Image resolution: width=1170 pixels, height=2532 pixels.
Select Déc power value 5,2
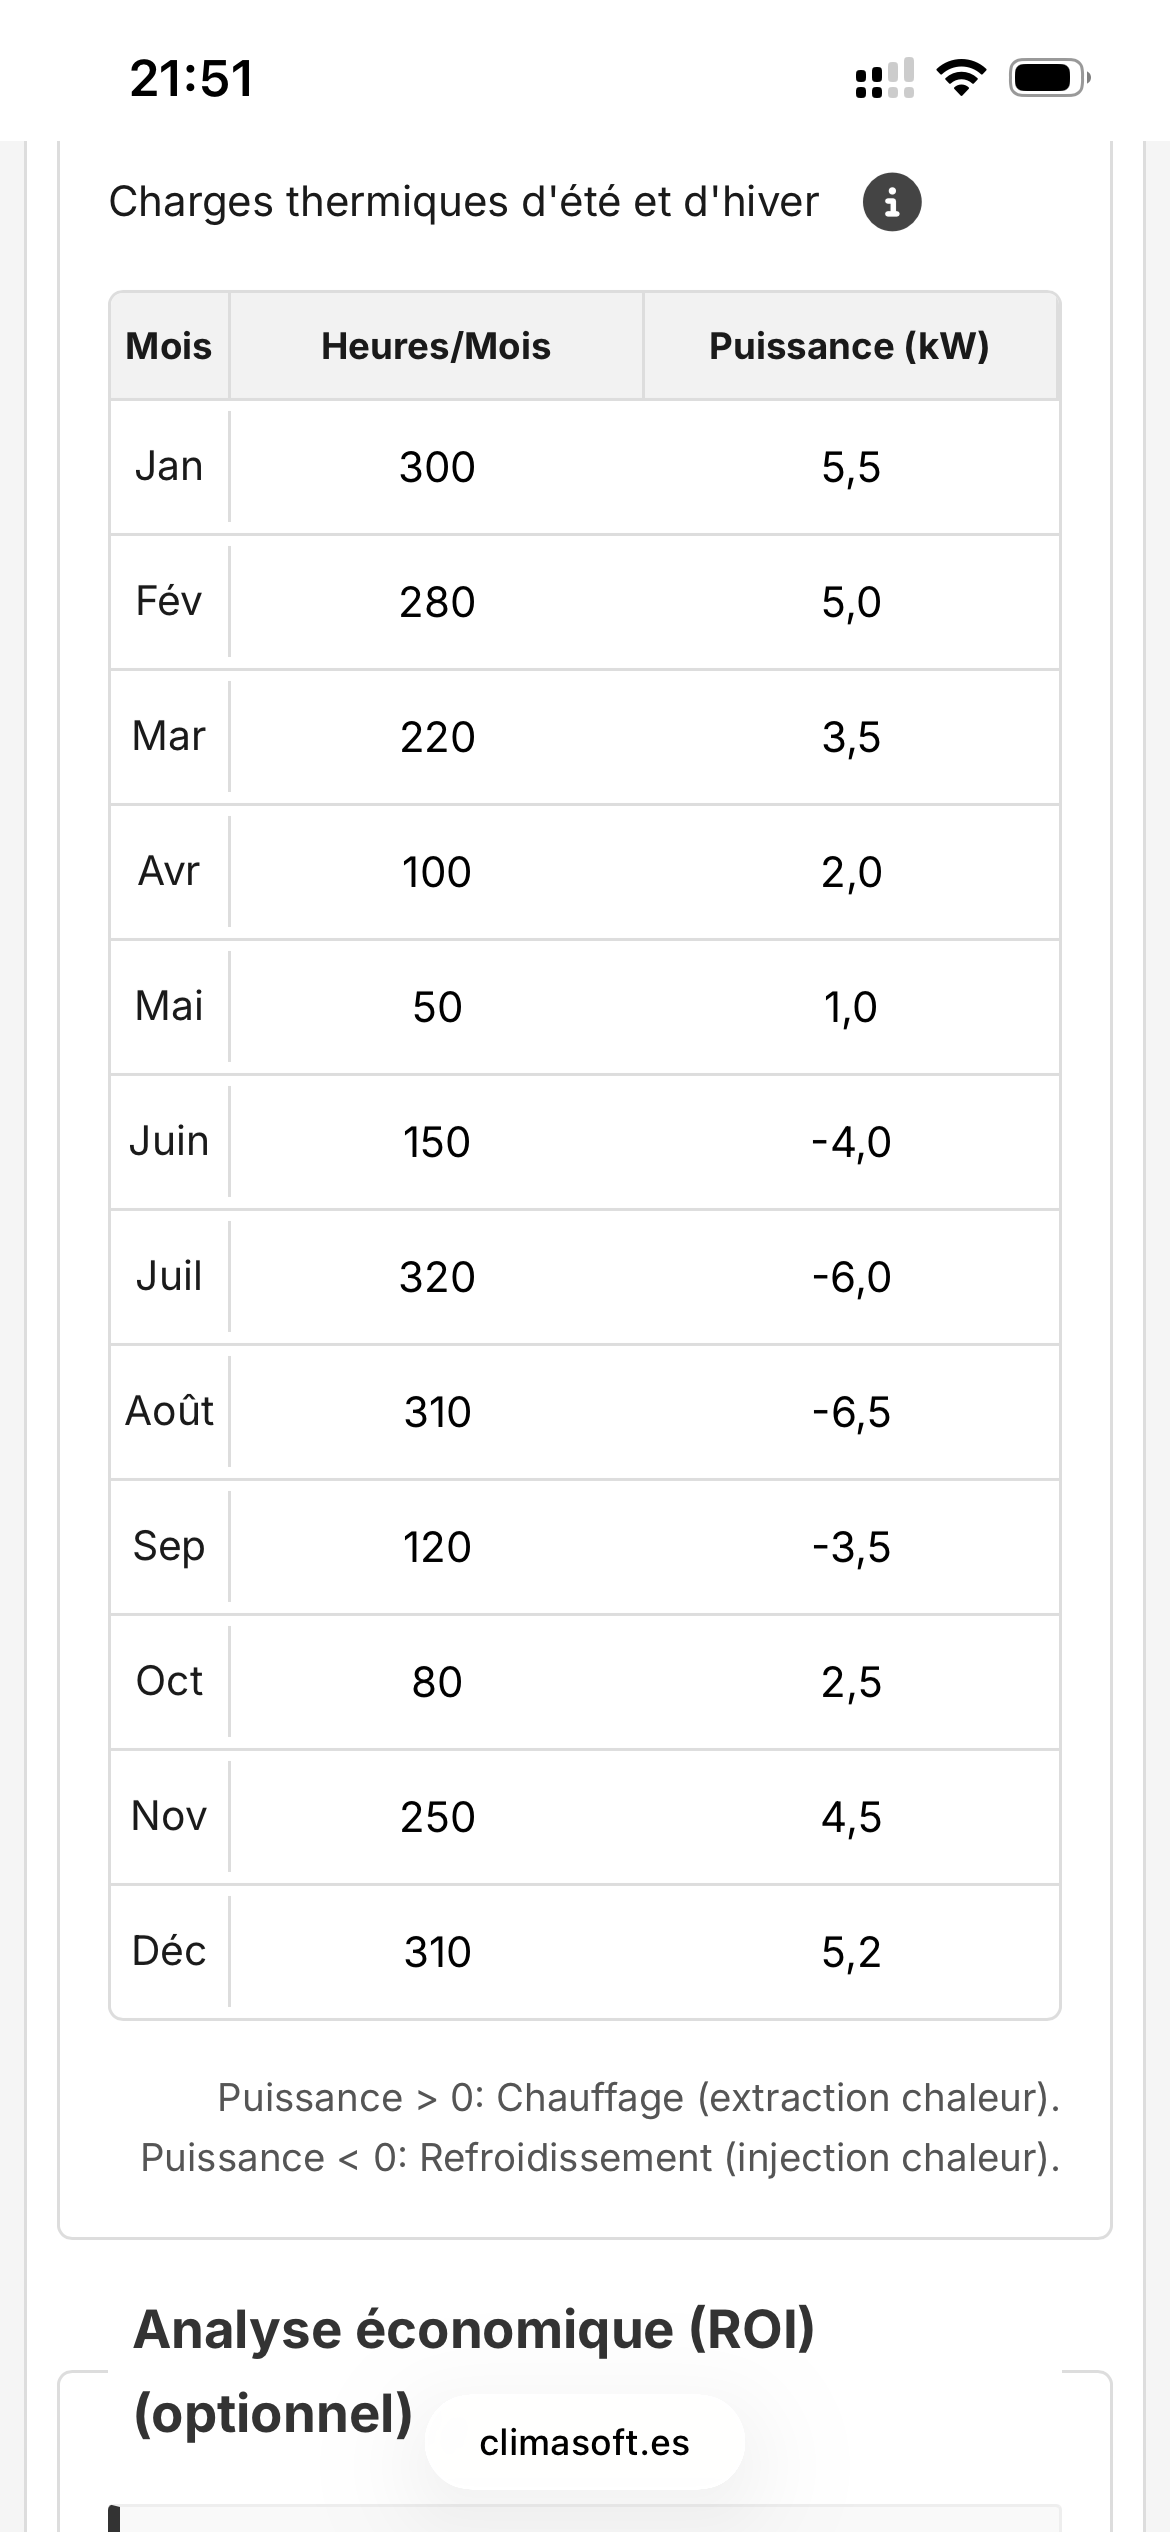[x=851, y=1952]
